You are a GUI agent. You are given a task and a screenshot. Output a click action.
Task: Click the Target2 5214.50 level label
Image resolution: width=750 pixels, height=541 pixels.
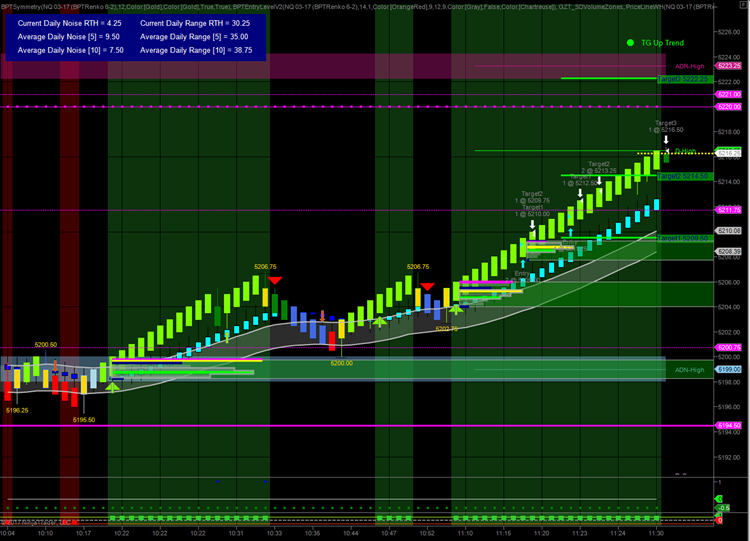point(683,177)
